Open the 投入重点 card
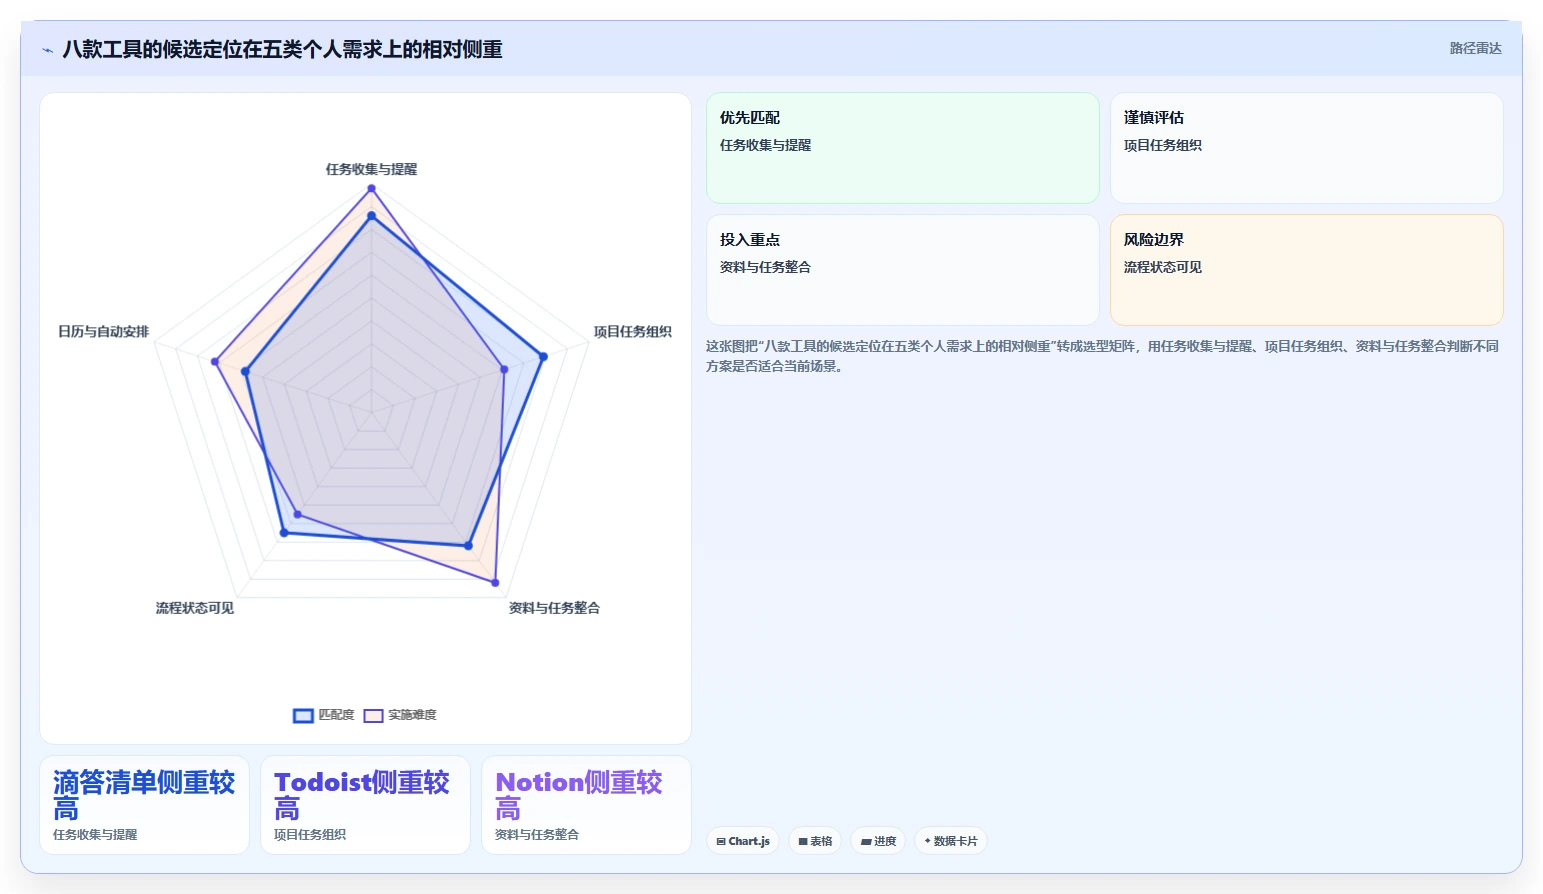This screenshot has width=1543, height=894. click(903, 270)
